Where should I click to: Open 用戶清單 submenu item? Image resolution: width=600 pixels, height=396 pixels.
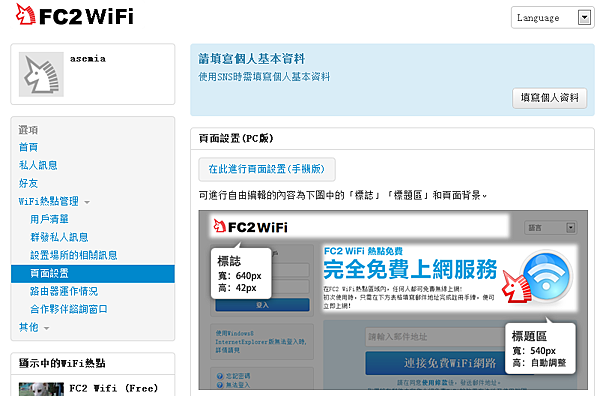pyautogui.click(x=49, y=219)
